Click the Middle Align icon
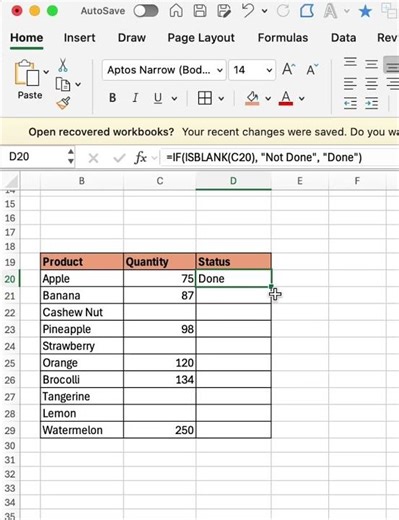The width and height of the screenshot is (399, 520). pyautogui.click(x=371, y=63)
